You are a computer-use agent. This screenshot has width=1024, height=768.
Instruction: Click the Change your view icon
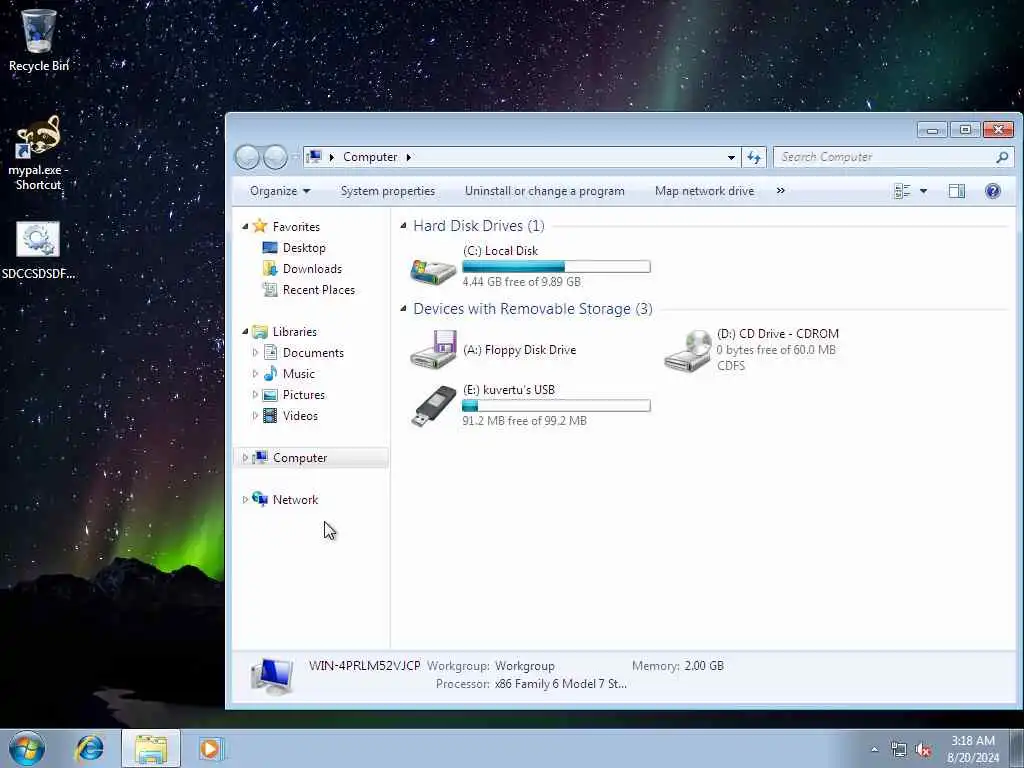(x=902, y=191)
